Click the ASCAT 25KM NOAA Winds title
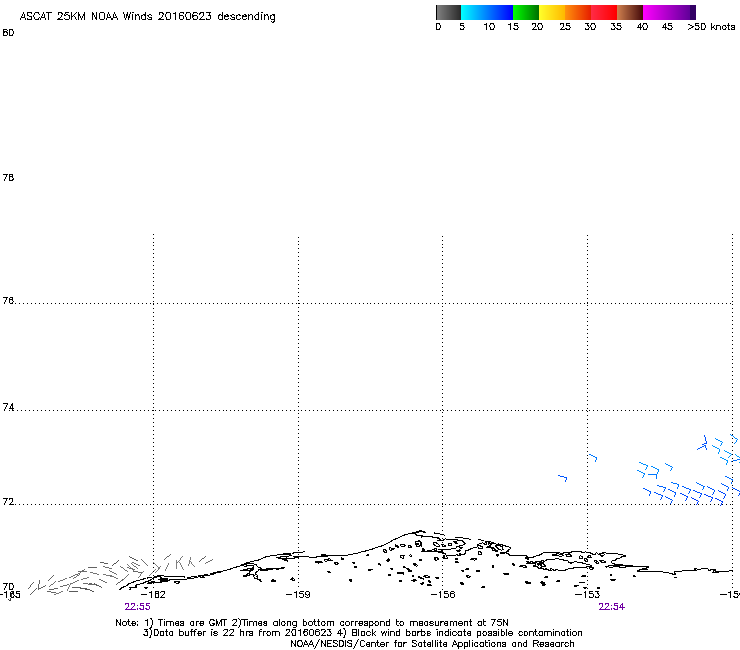740x650 pixels. click(x=147, y=17)
